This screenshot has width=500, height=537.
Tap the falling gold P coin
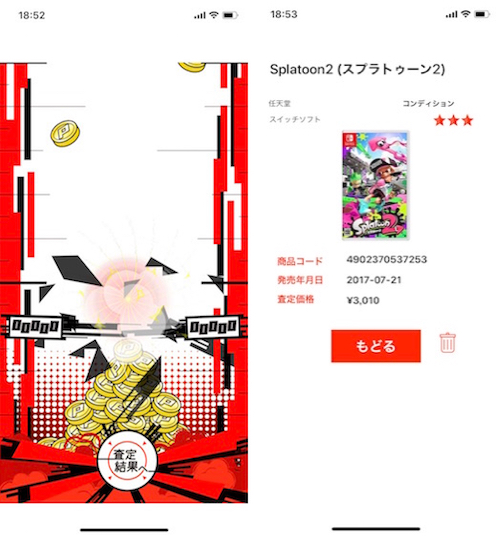coord(65,133)
